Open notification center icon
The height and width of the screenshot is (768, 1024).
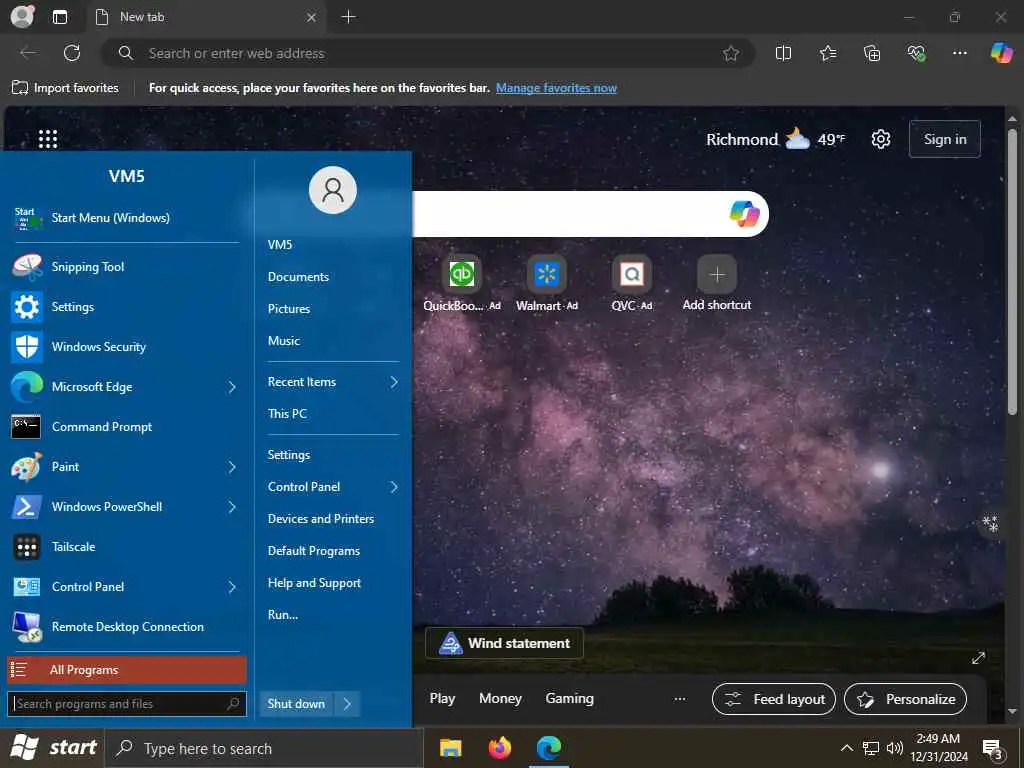point(992,749)
